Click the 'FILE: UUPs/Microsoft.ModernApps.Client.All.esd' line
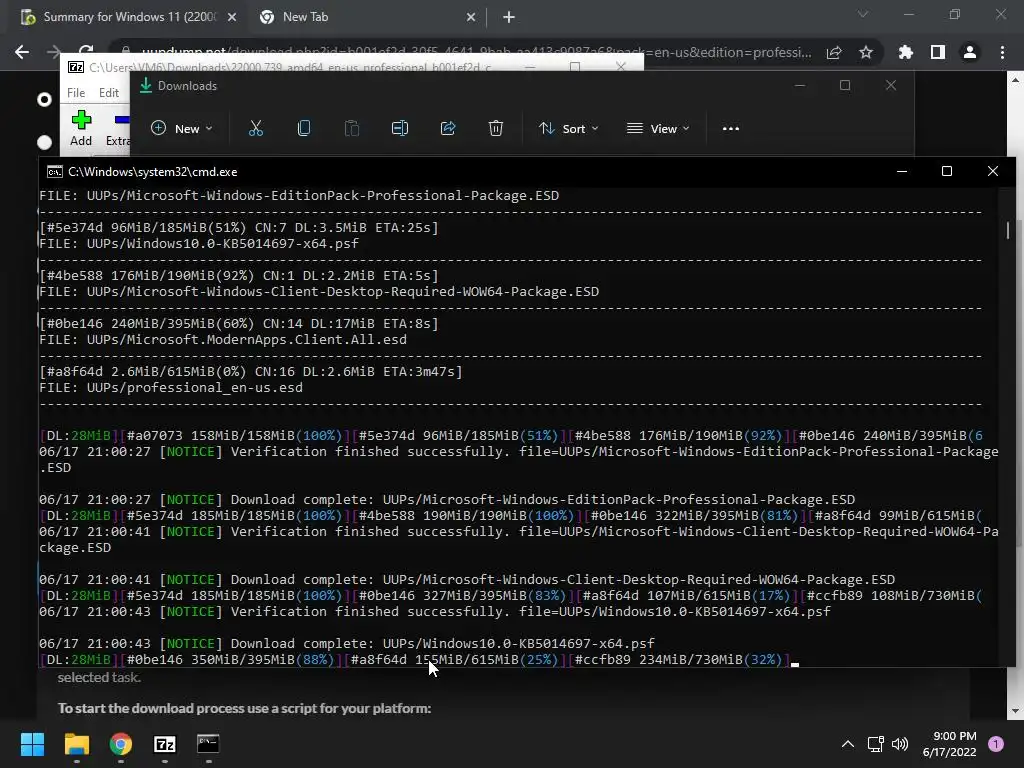Screen dimensions: 1024x768 point(223,340)
